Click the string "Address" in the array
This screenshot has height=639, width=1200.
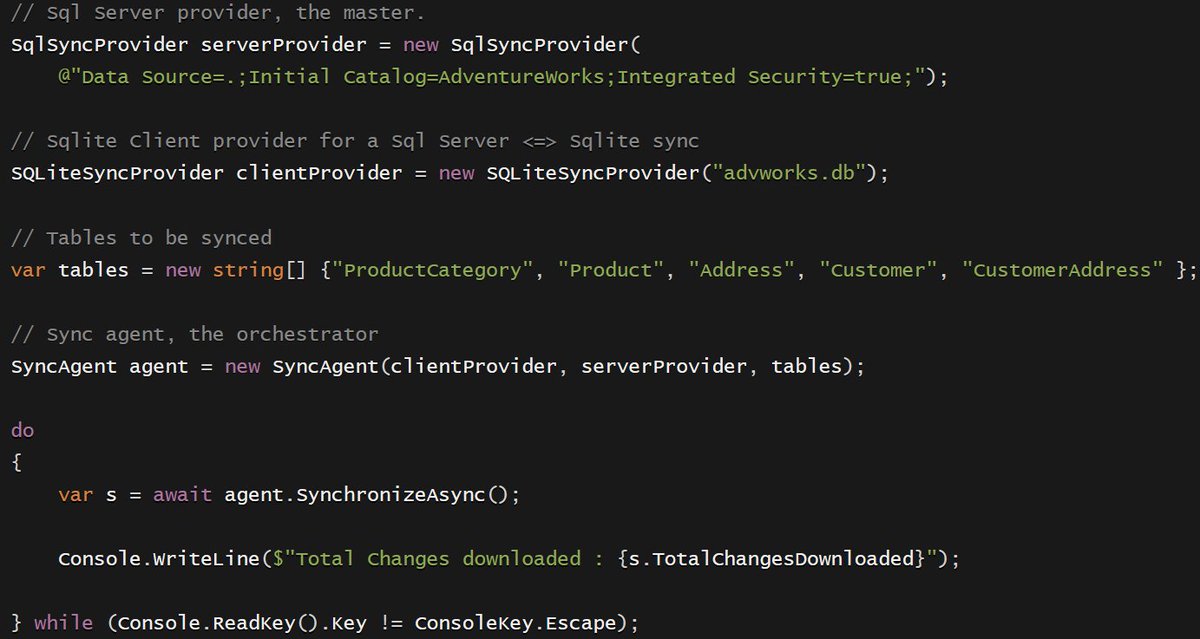pyautogui.click(x=742, y=270)
